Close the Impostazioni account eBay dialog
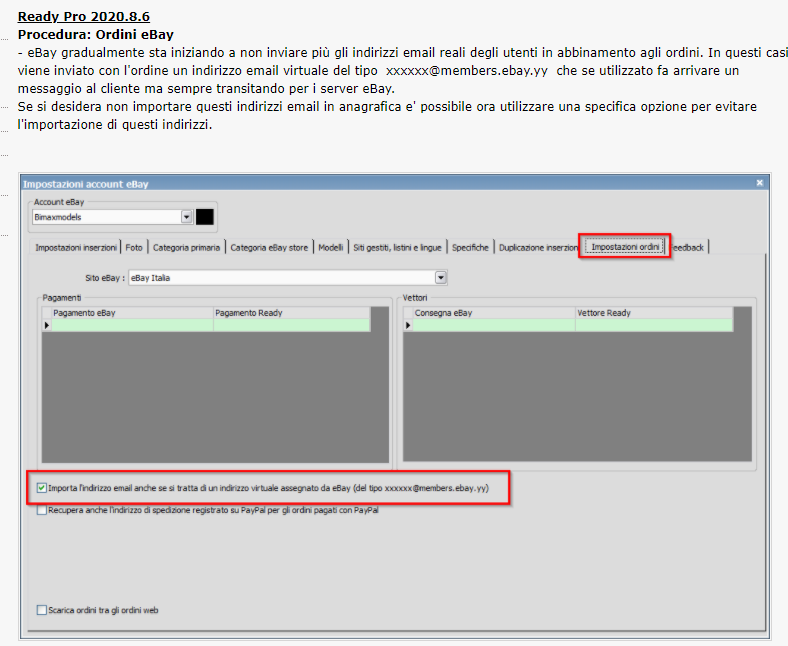The image size is (788, 646). (759, 183)
